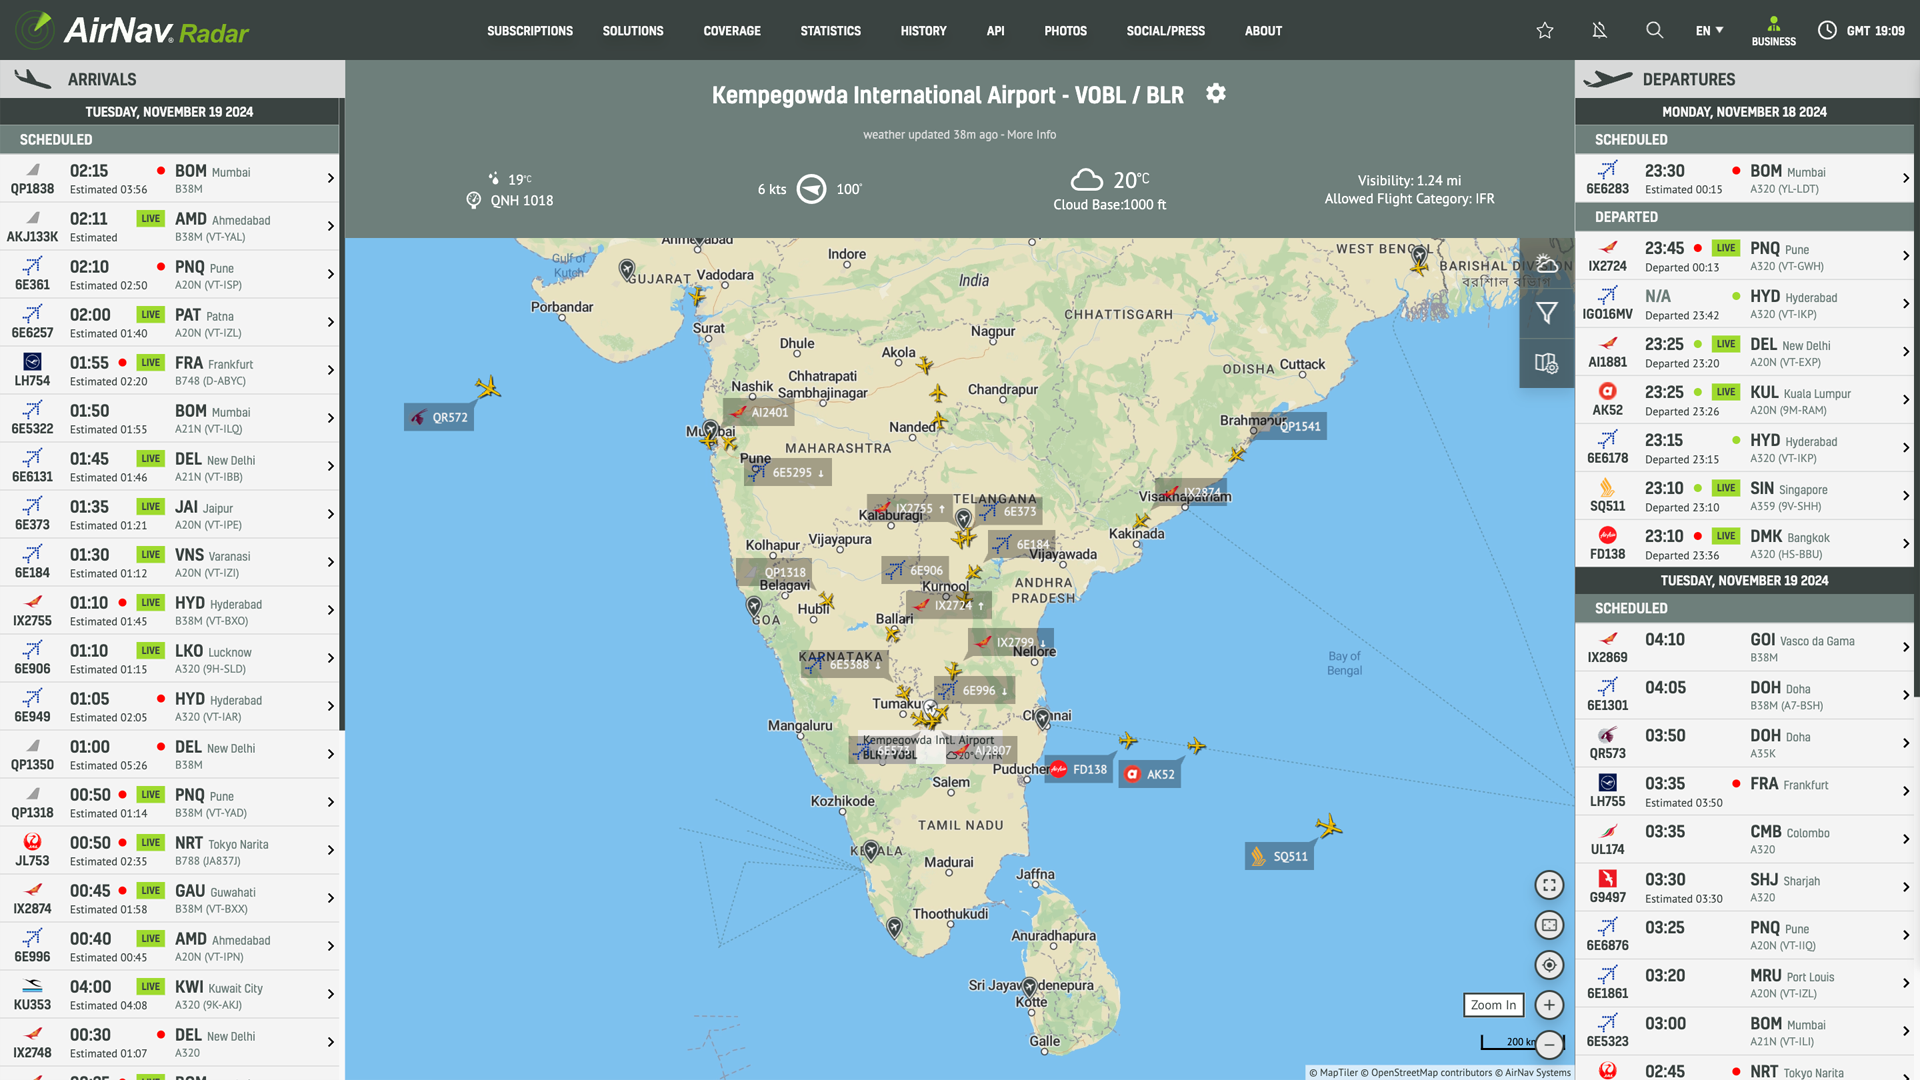Open airport settings gear icon
The height and width of the screenshot is (1080, 1920).
(1216, 93)
